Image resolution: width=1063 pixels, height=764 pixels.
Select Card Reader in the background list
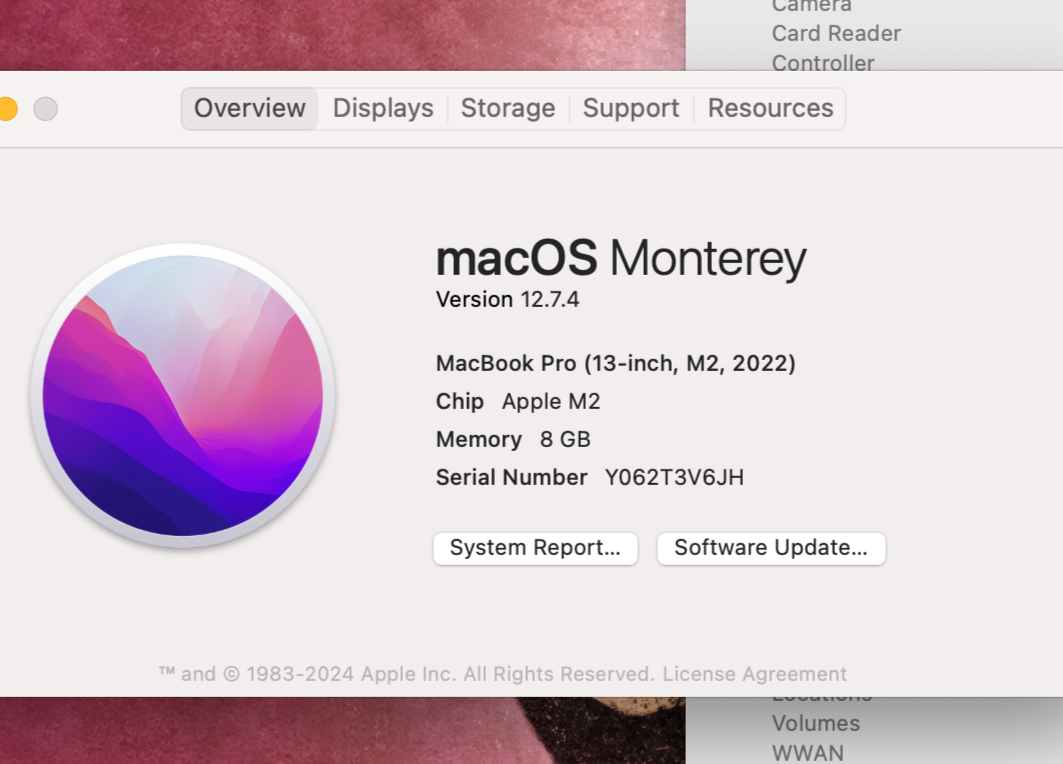click(x=836, y=33)
